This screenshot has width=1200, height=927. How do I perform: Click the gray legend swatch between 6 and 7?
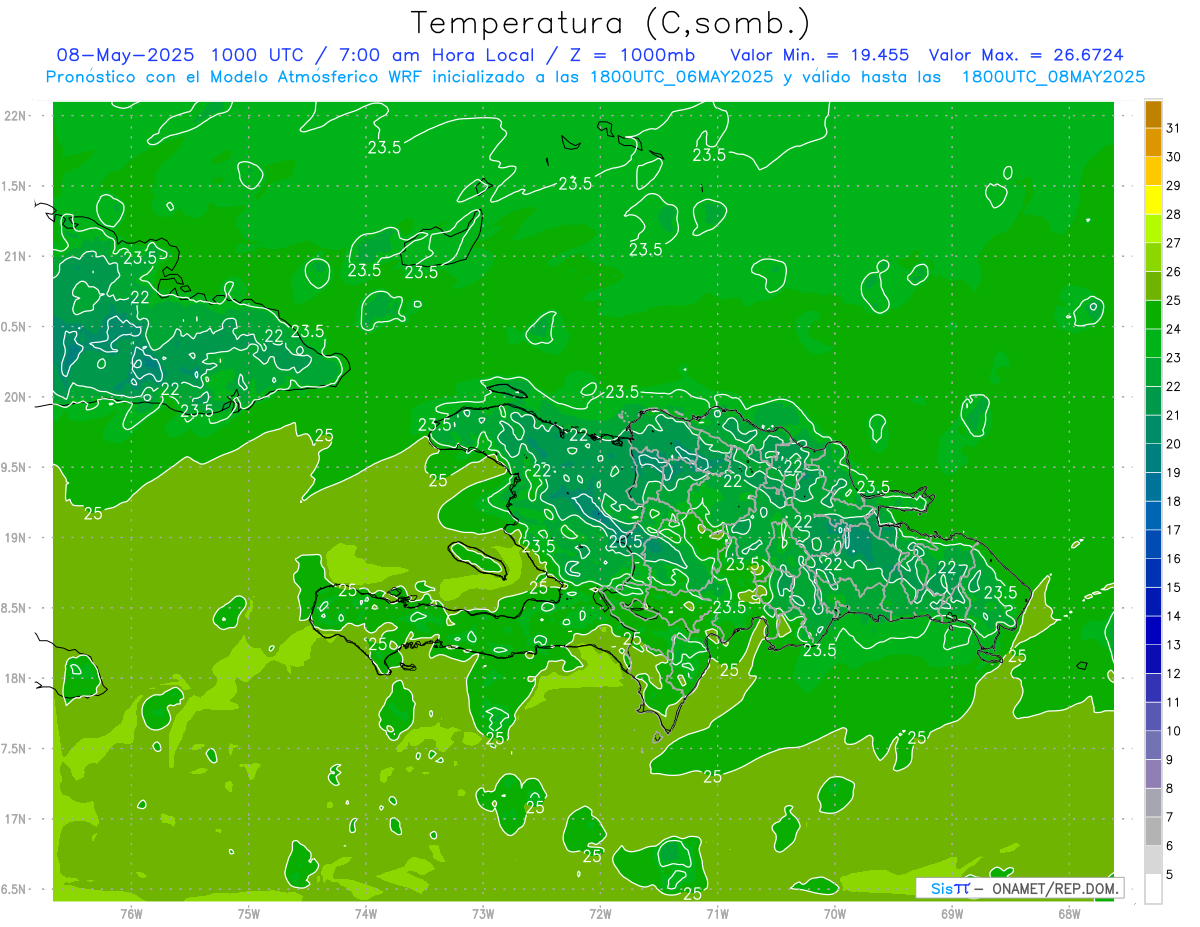(1153, 832)
